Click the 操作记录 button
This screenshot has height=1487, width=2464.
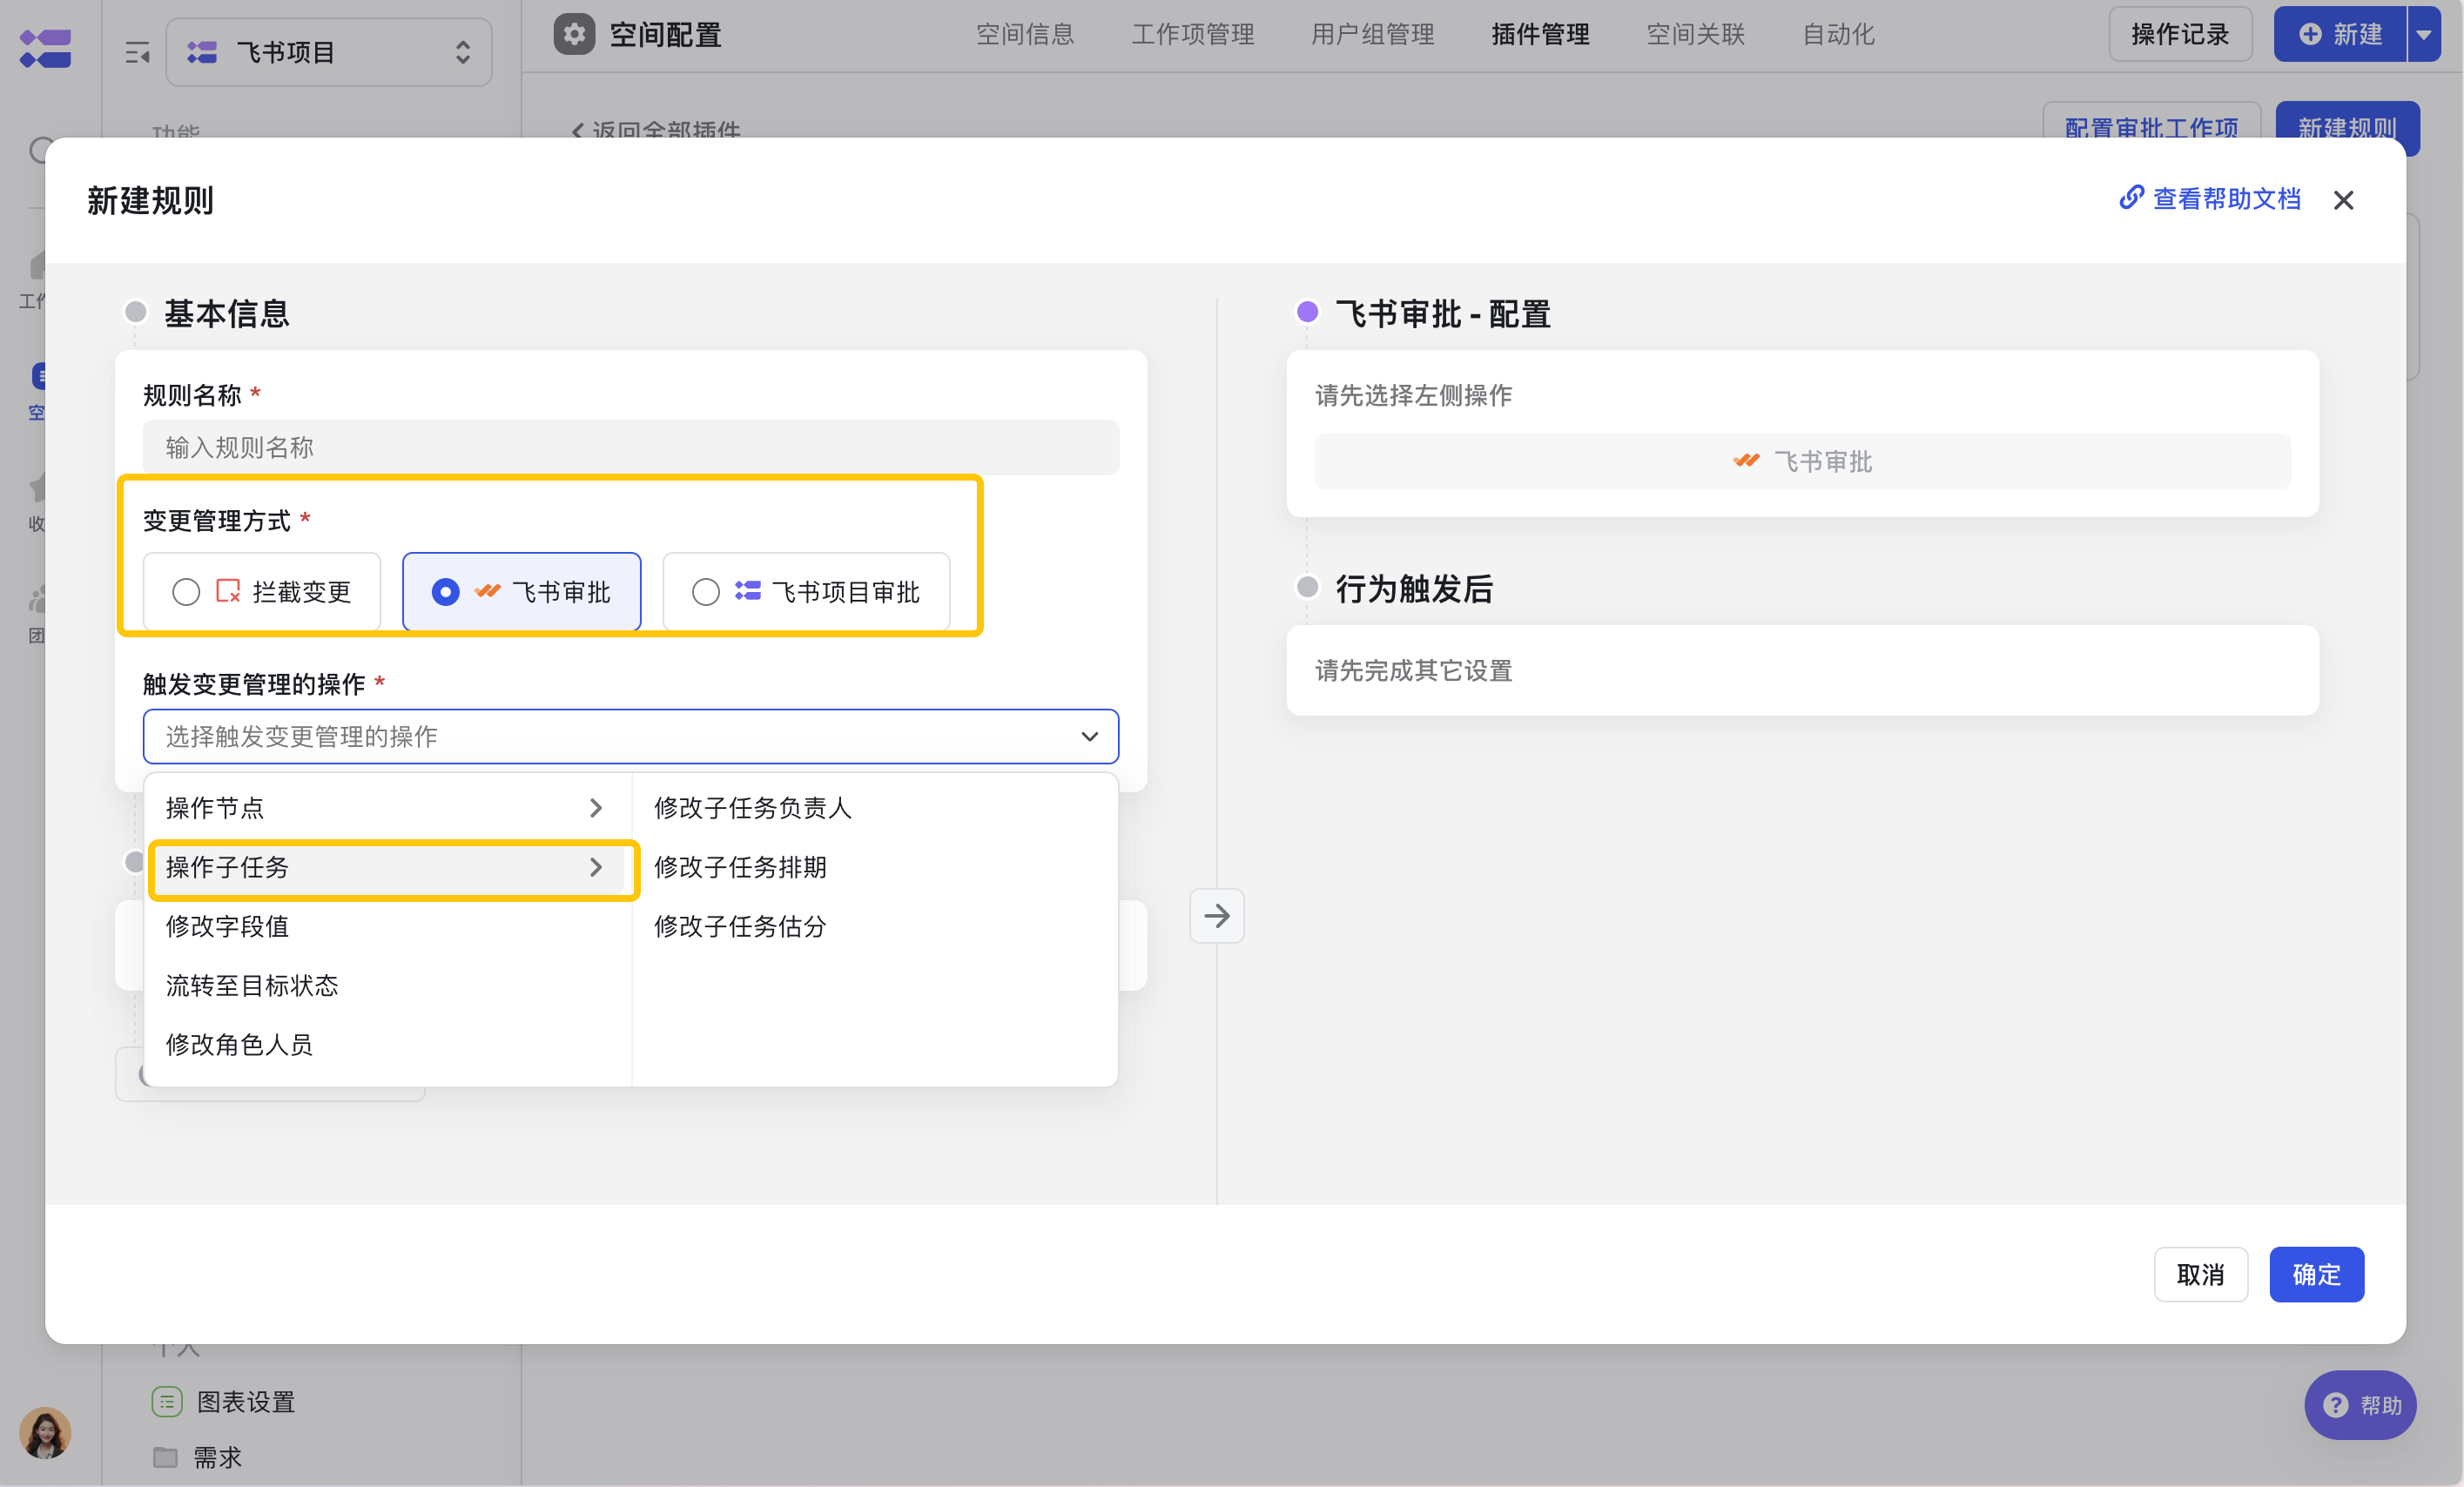pos(2180,34)
